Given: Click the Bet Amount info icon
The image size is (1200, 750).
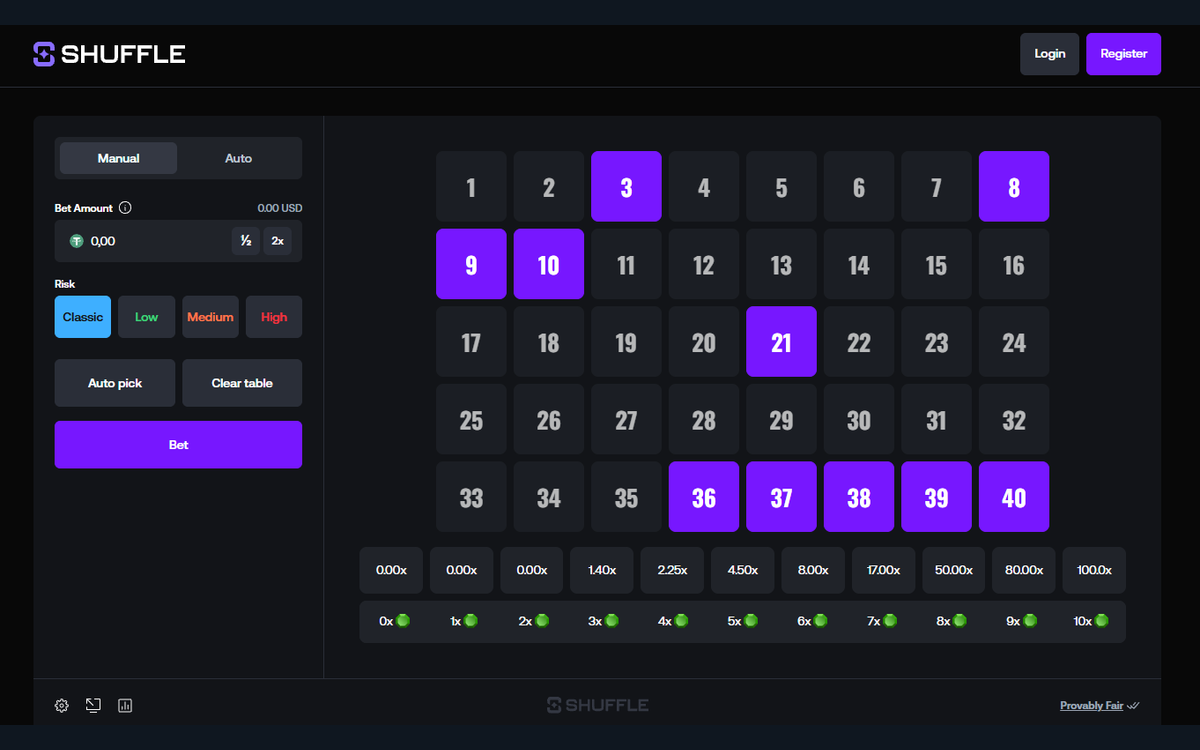Looking at the screenshot, I should [x=125, y=208].
